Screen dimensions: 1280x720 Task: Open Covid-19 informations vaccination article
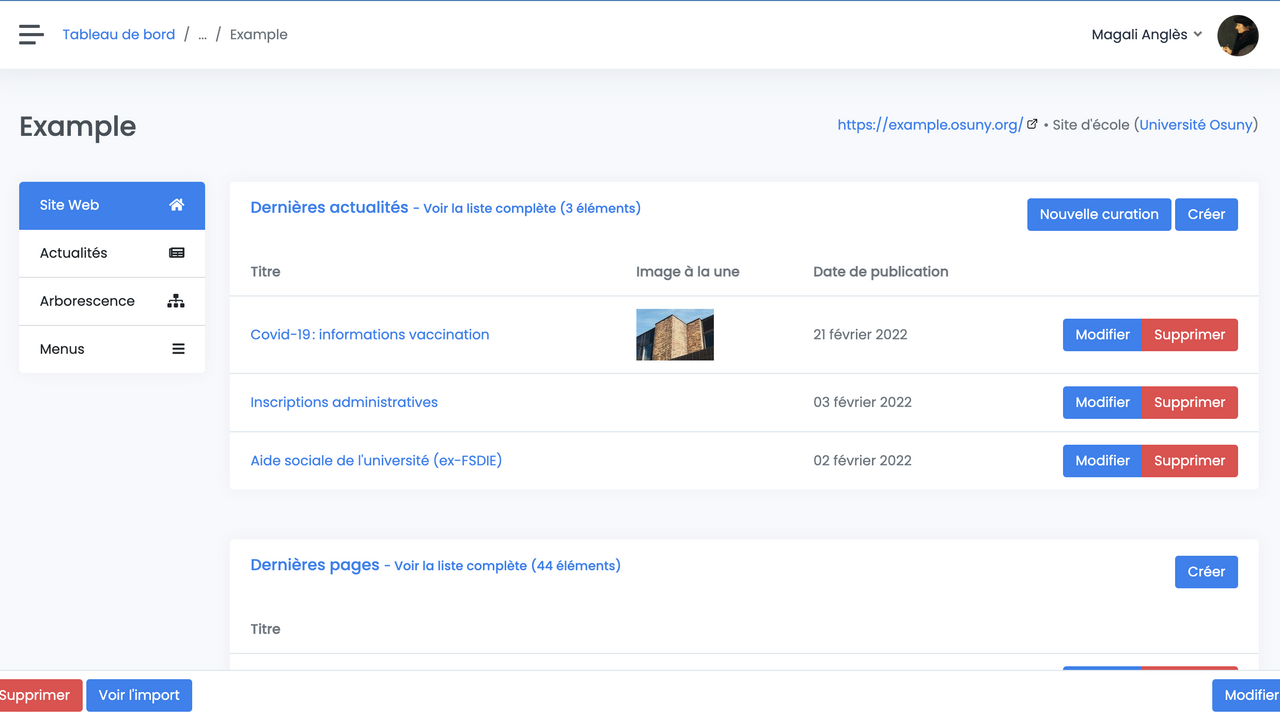pyautogui.click(x=370, y=335)
